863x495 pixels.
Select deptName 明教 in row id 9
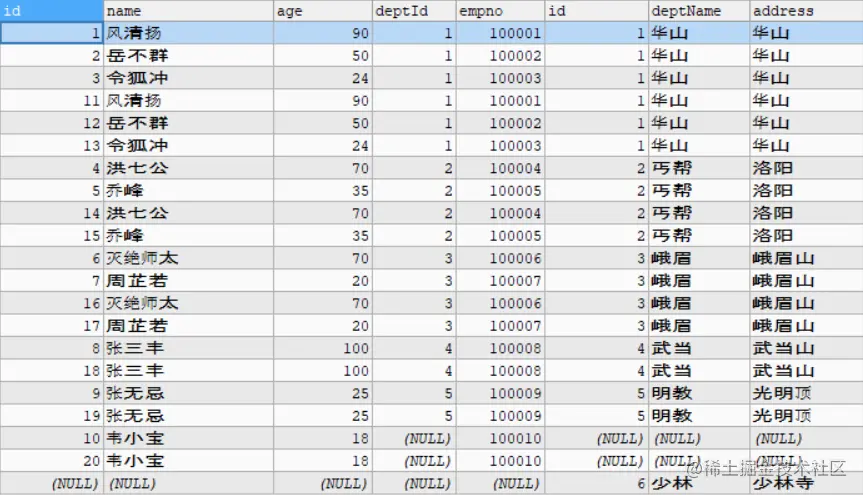(x=698, y=394)
